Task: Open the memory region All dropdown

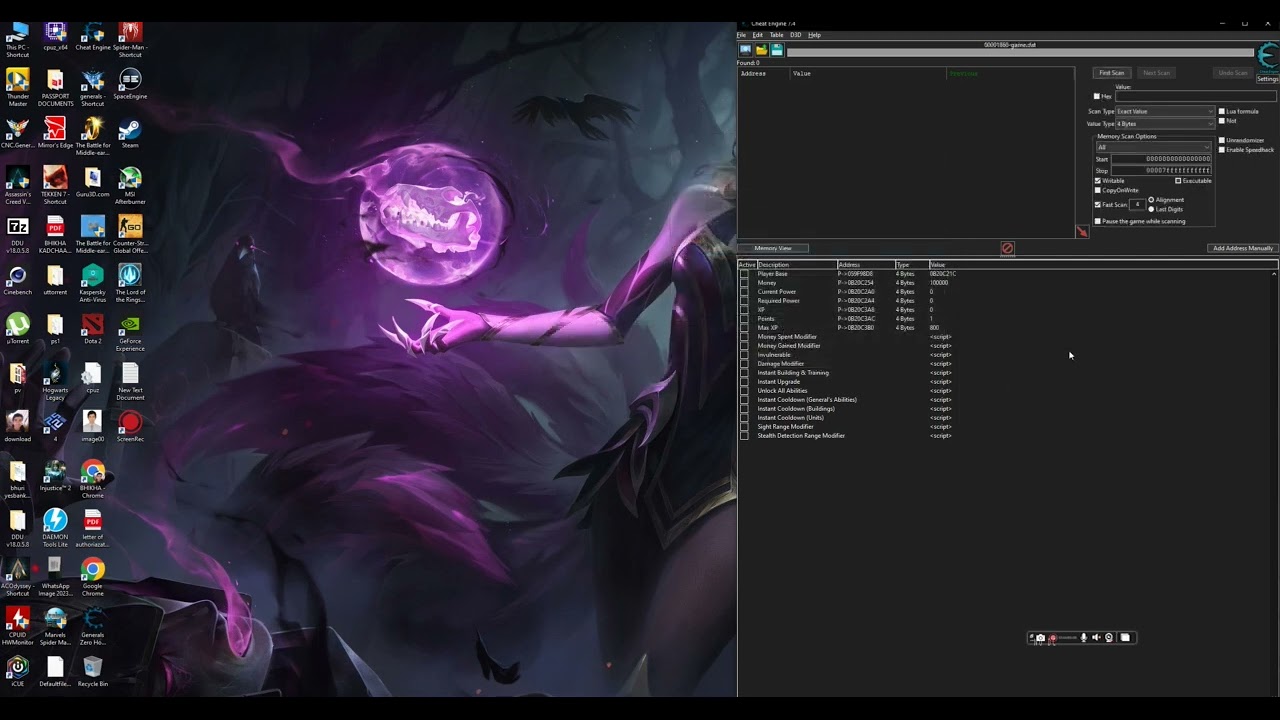Action: coord(1154,147)
